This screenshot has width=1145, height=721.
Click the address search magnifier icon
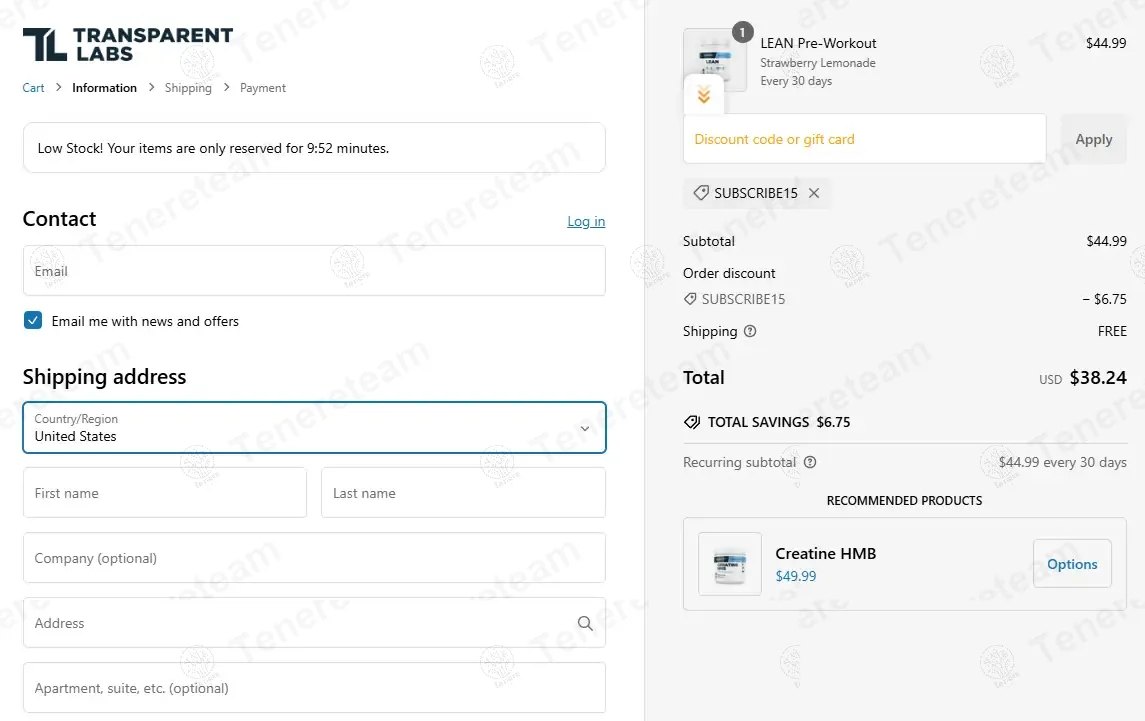click(x=585, y=623)
